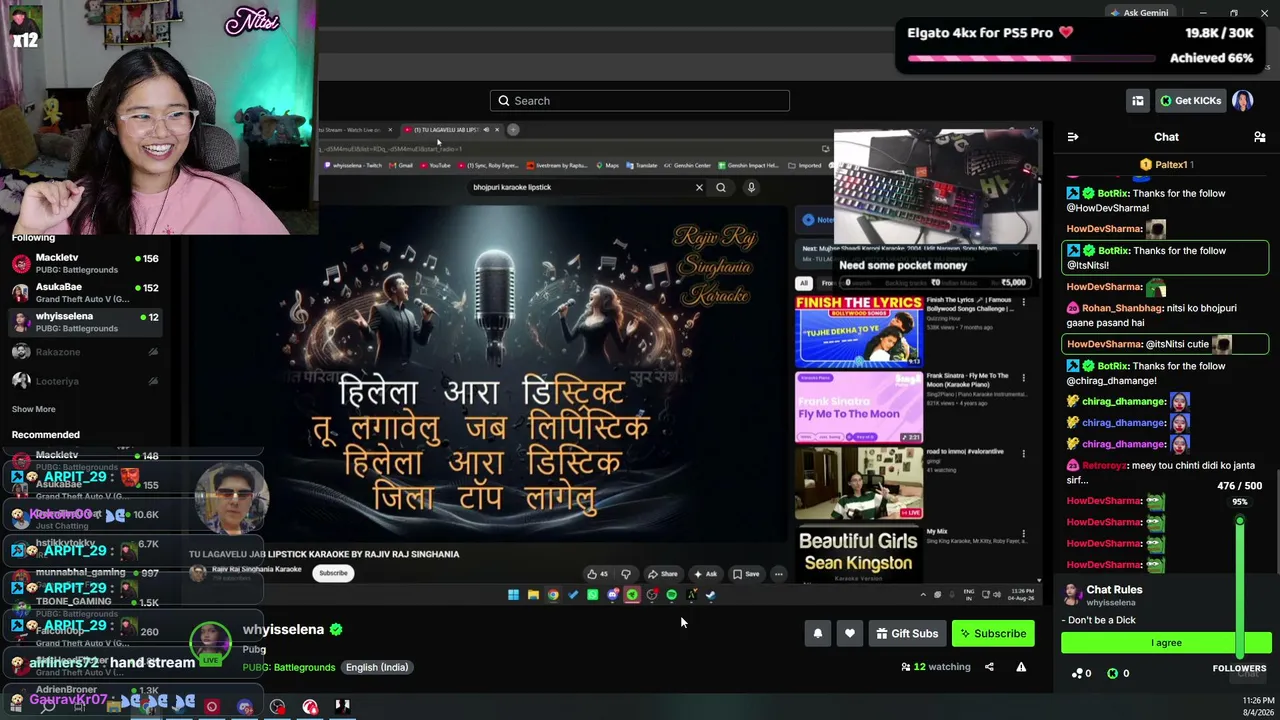This screenshot has height=720, width=1280.
Task: Open Chrome in the streamed taskbar
Action: pos(553,595)
